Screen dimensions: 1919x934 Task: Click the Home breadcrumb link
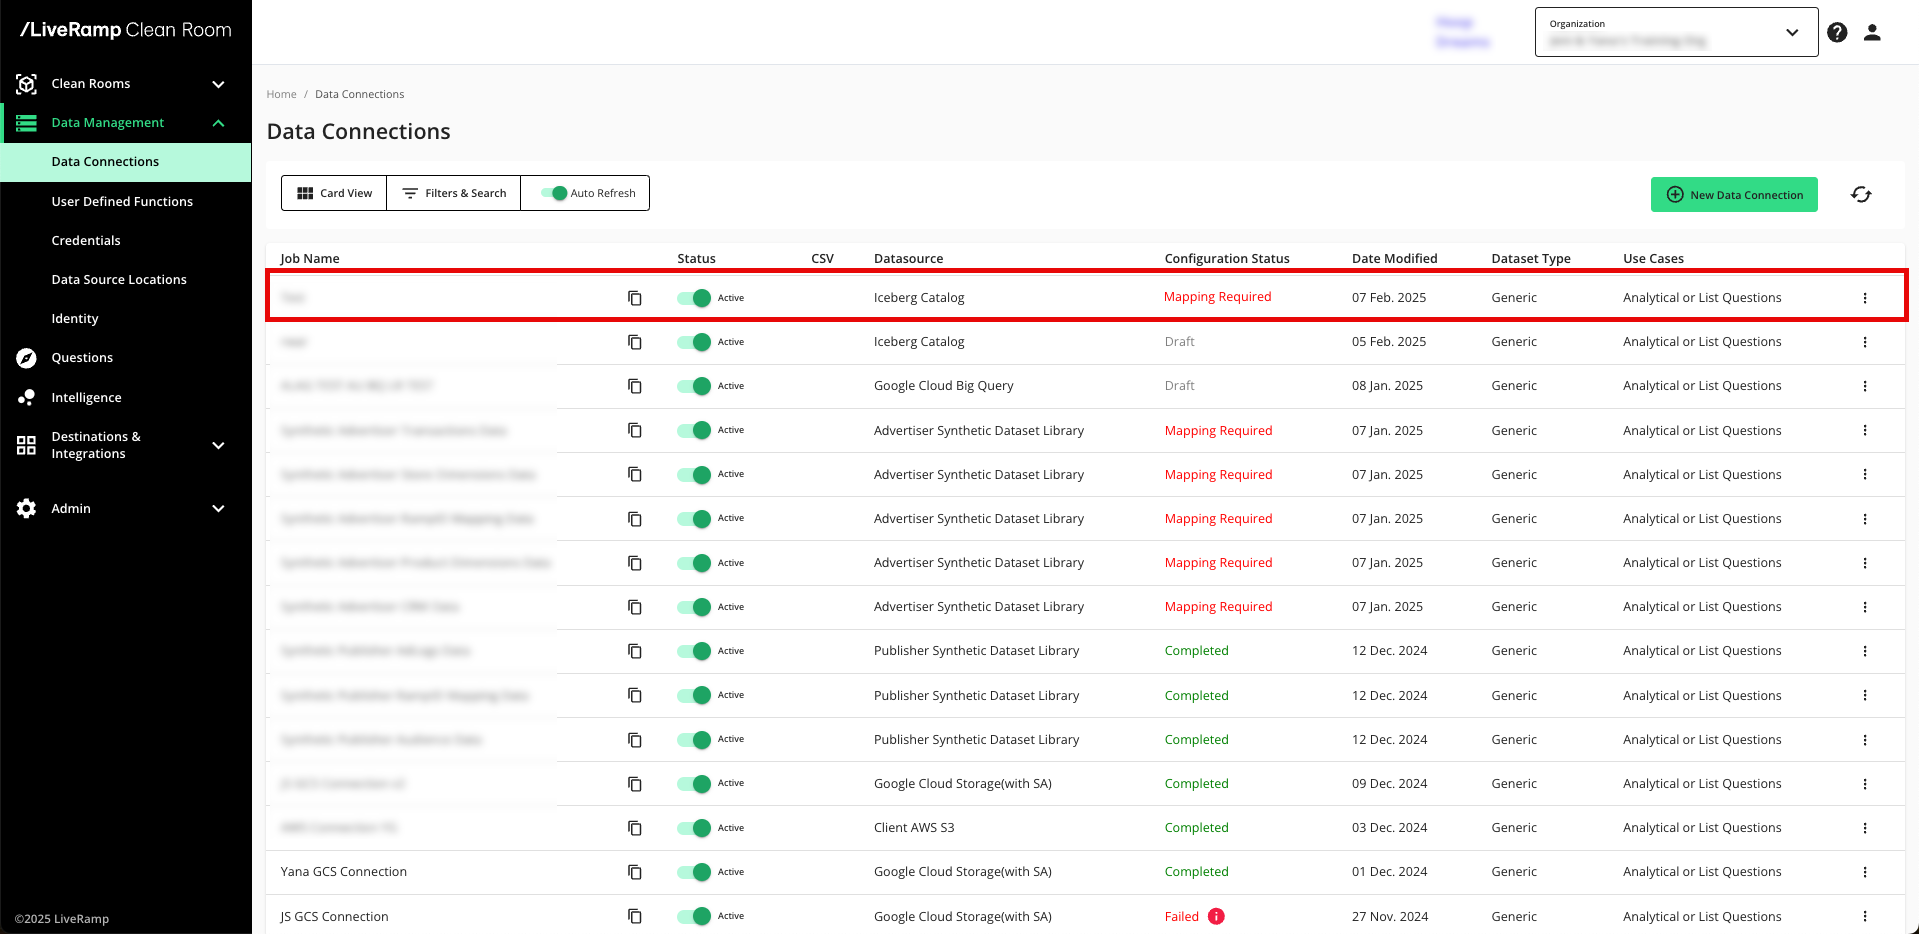(x=281, y=94)
